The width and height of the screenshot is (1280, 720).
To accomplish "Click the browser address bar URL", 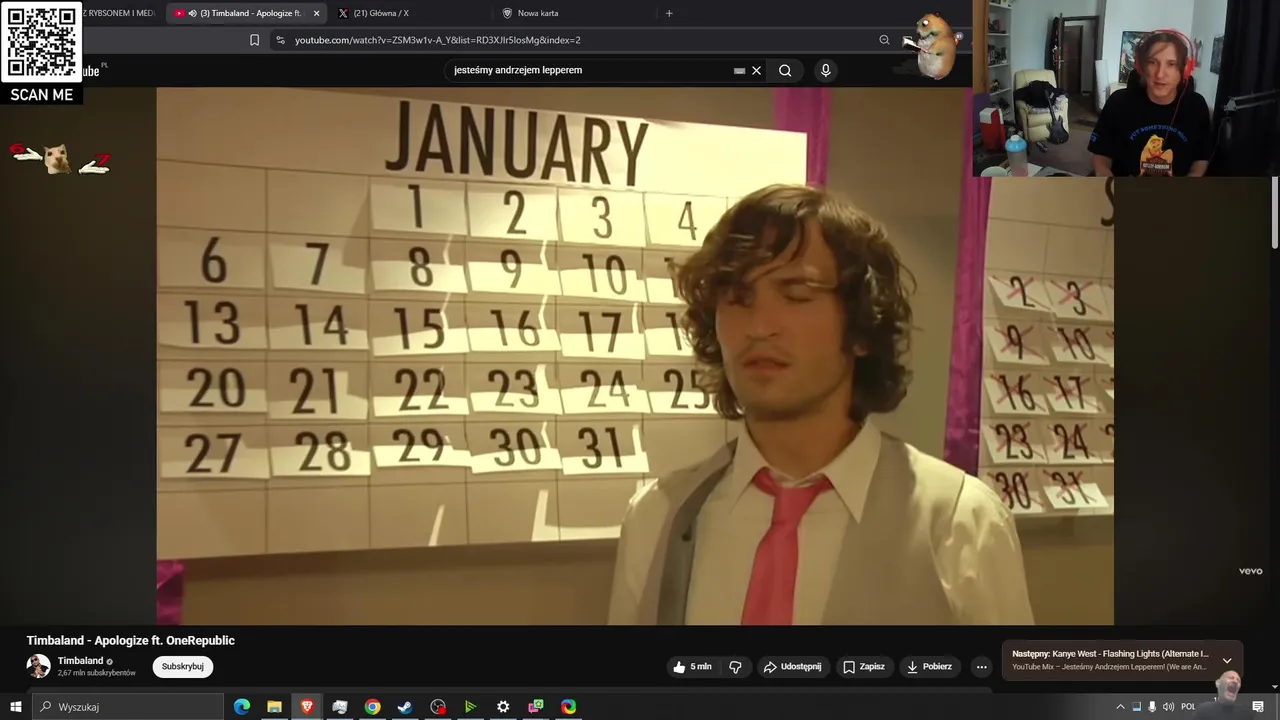I will (x=438, y=40).
